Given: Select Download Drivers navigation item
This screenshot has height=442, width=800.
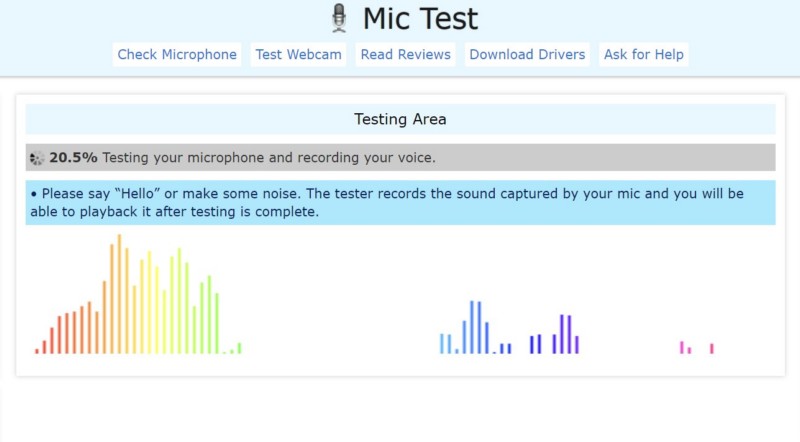Looking at the screenshot, I should tap(527, 54).
